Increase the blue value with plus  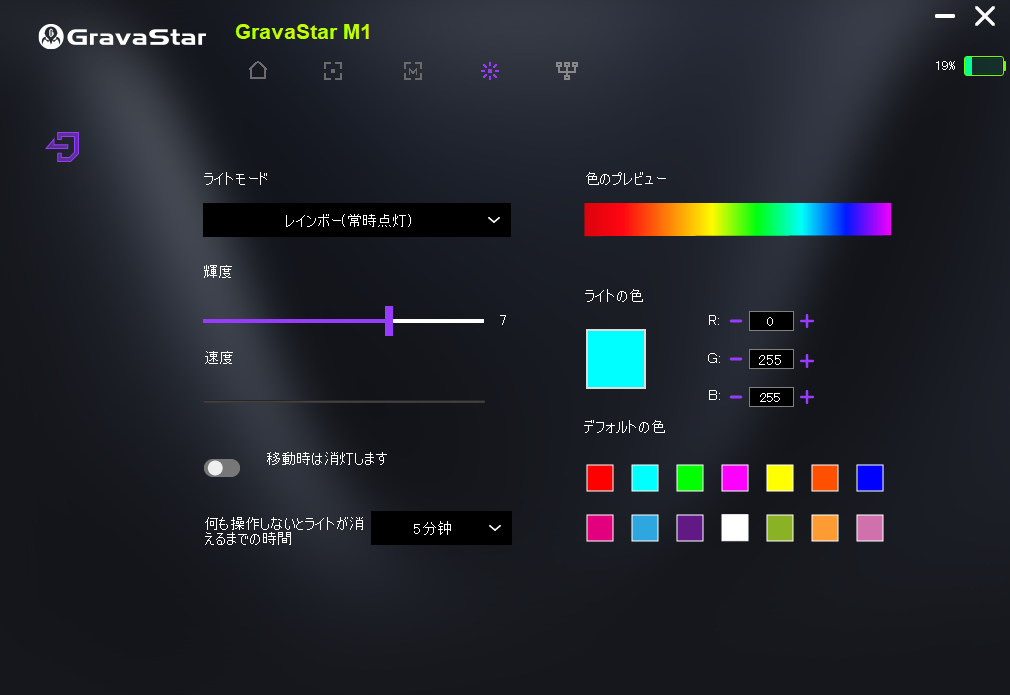(x=807, y=397)
